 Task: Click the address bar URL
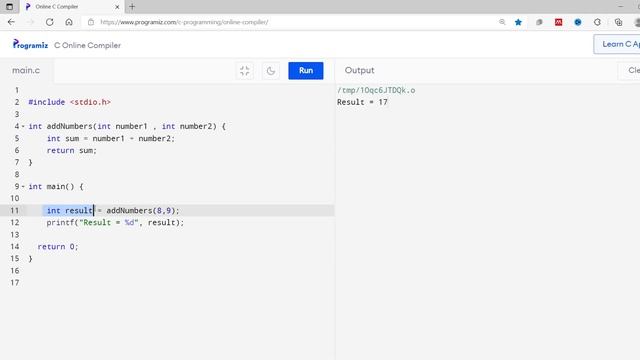click(184, 22)
